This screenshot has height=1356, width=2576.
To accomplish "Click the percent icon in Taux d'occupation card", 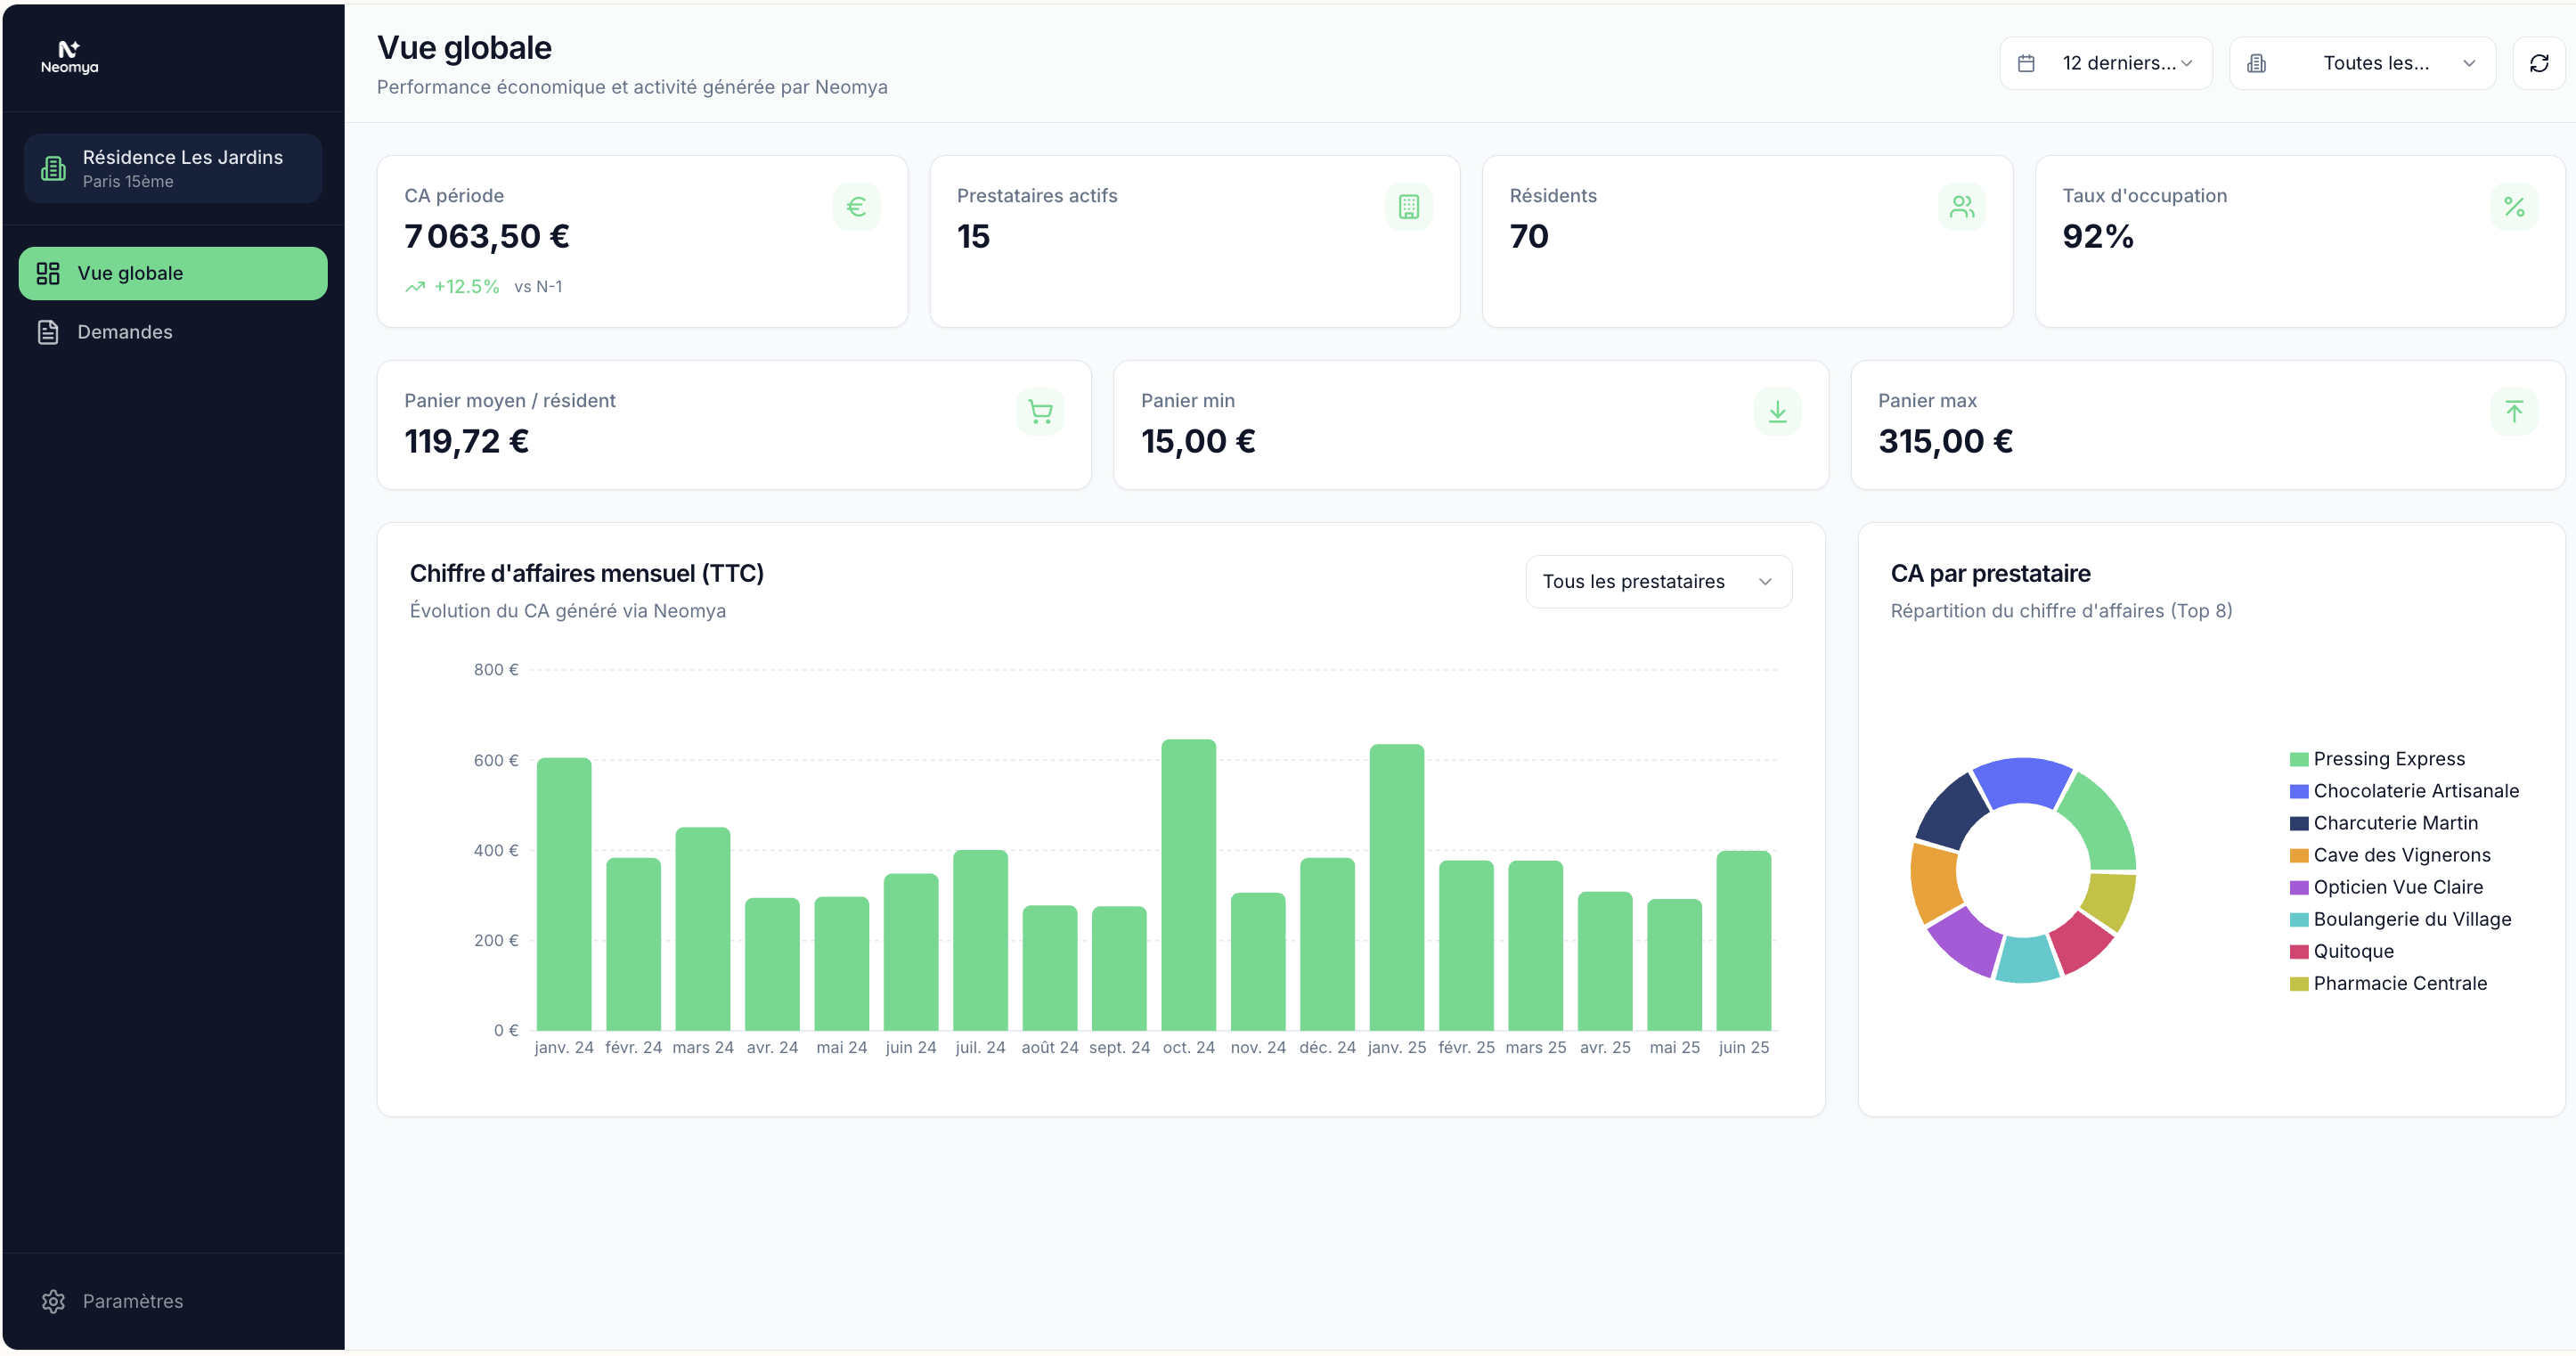I will pyautogui.click(x=2513, y=207).
